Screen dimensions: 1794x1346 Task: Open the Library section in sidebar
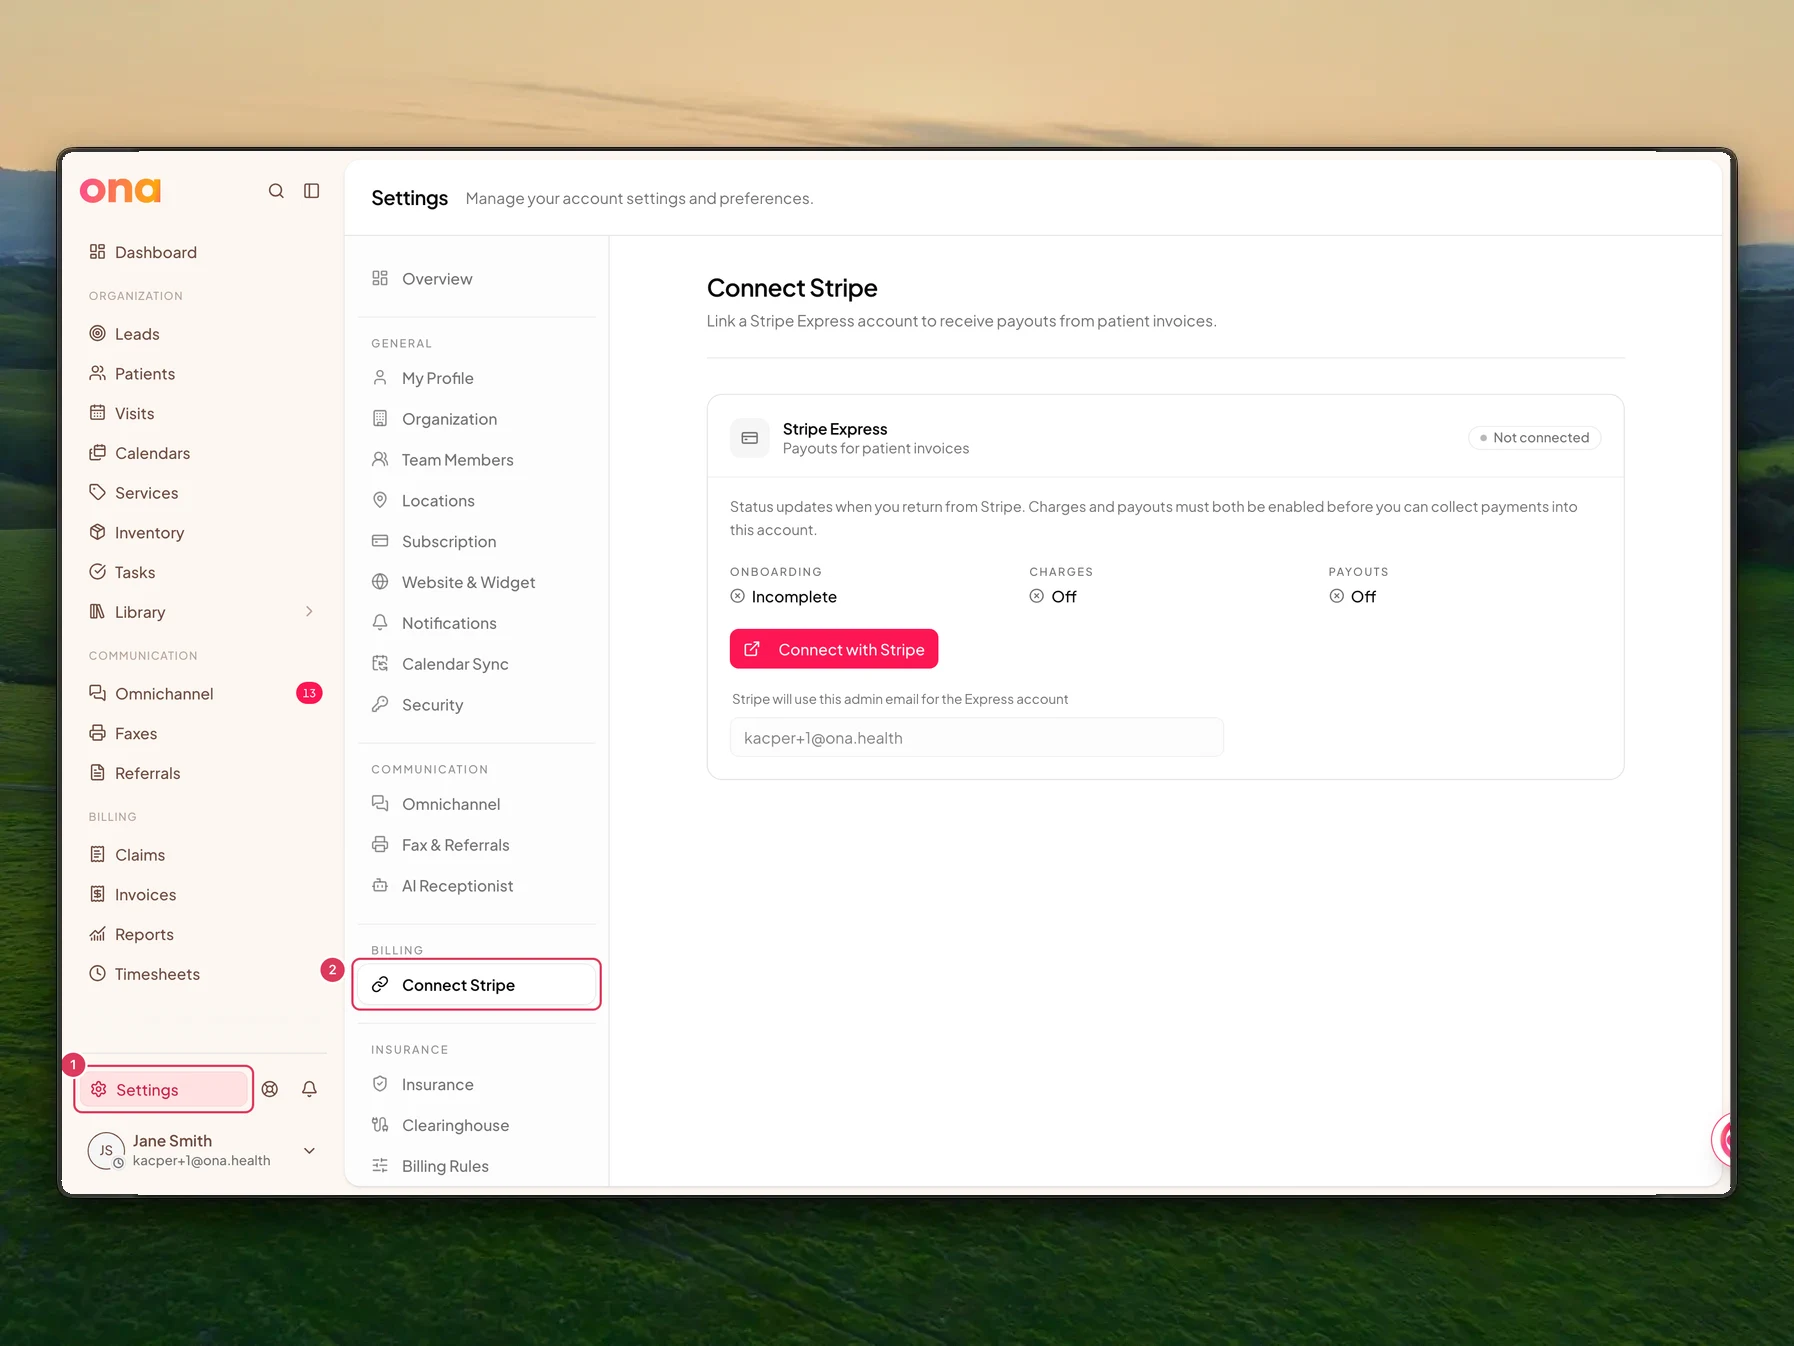[203, 612]
